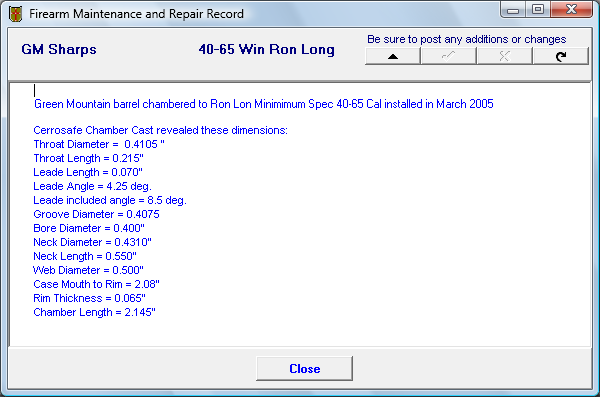Screen dimensions: 600x397
Task: Click the Throat Diameter = 0.4105 line
Action: (99, 144)
